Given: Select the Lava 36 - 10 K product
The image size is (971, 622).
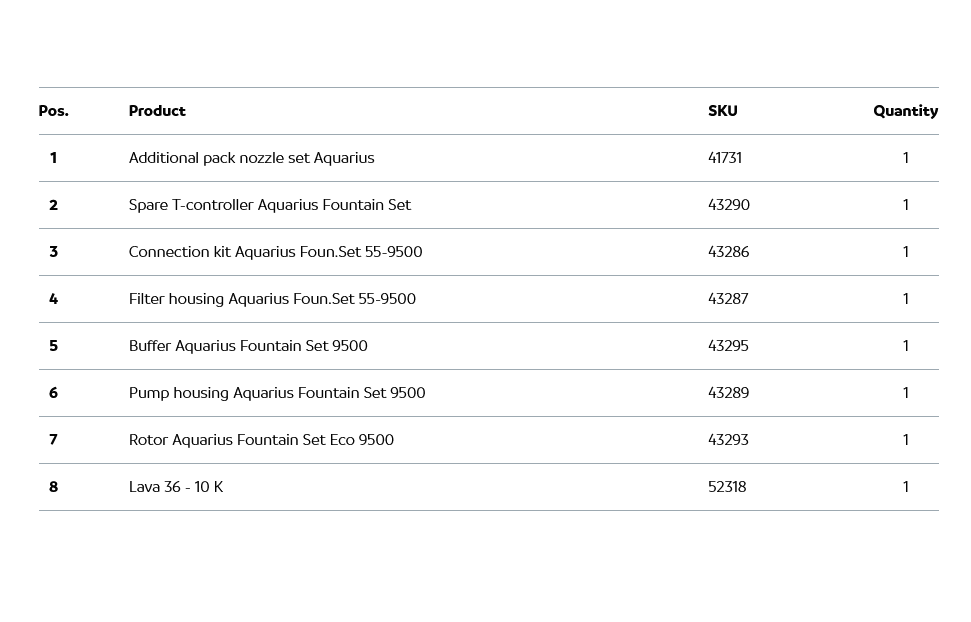Looking at the screenshot, I should click(x=176, y=487).
